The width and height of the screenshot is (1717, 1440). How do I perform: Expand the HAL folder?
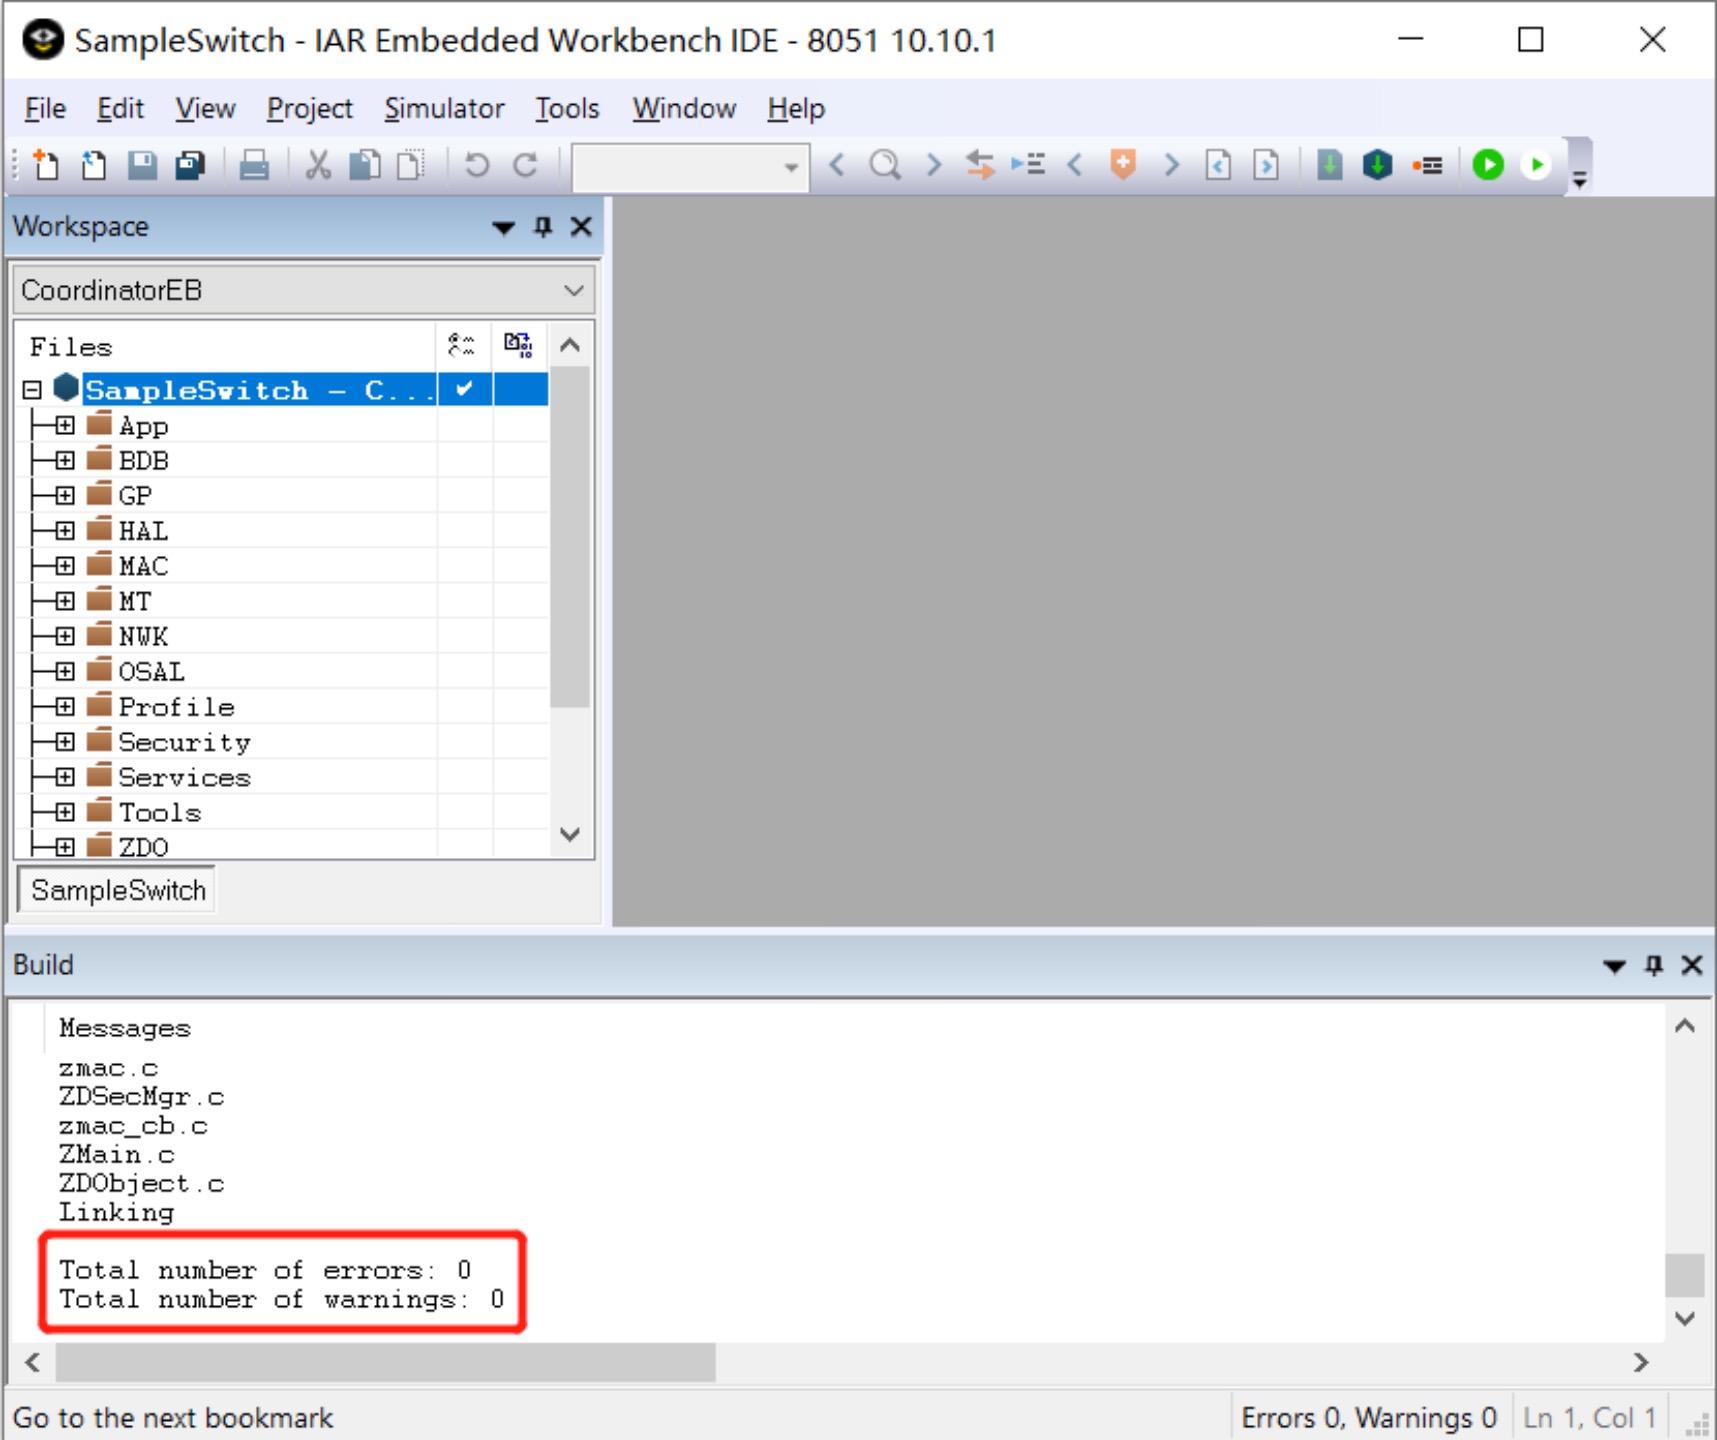65,530
